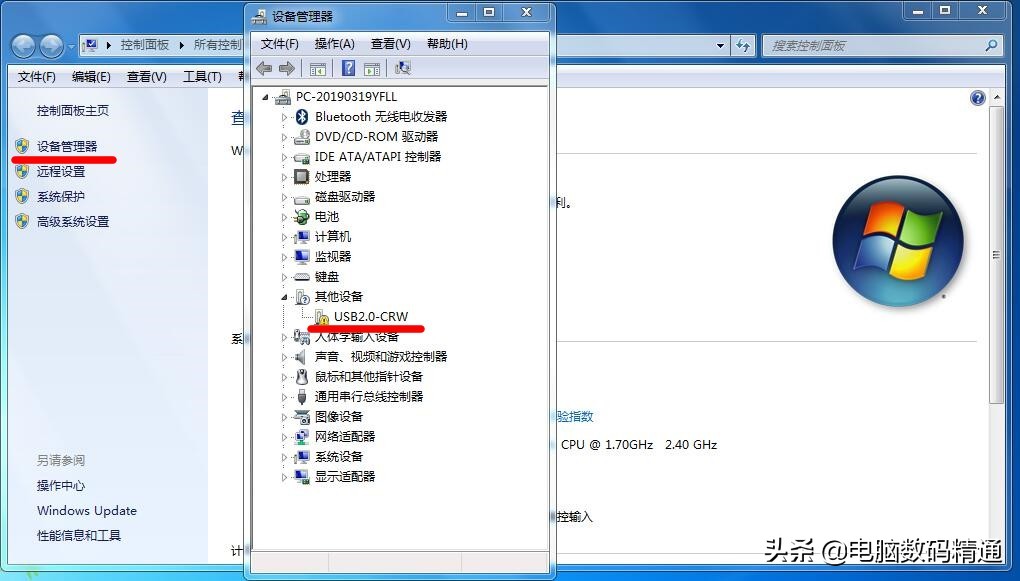1020x581 pixels.
Task: Click the blue help icon near the scrollbar
Action: 977,97
